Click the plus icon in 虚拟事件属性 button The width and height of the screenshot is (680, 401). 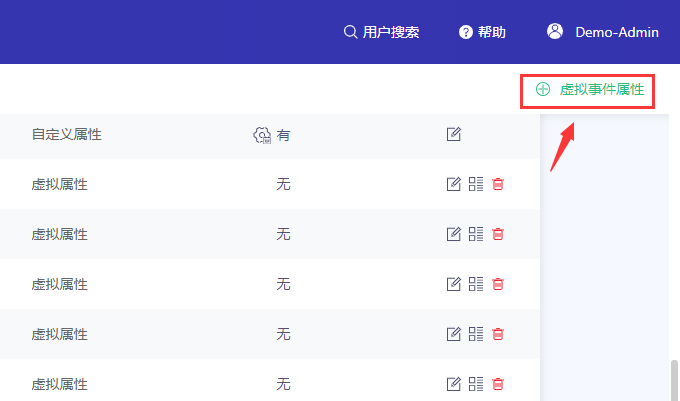543,89
